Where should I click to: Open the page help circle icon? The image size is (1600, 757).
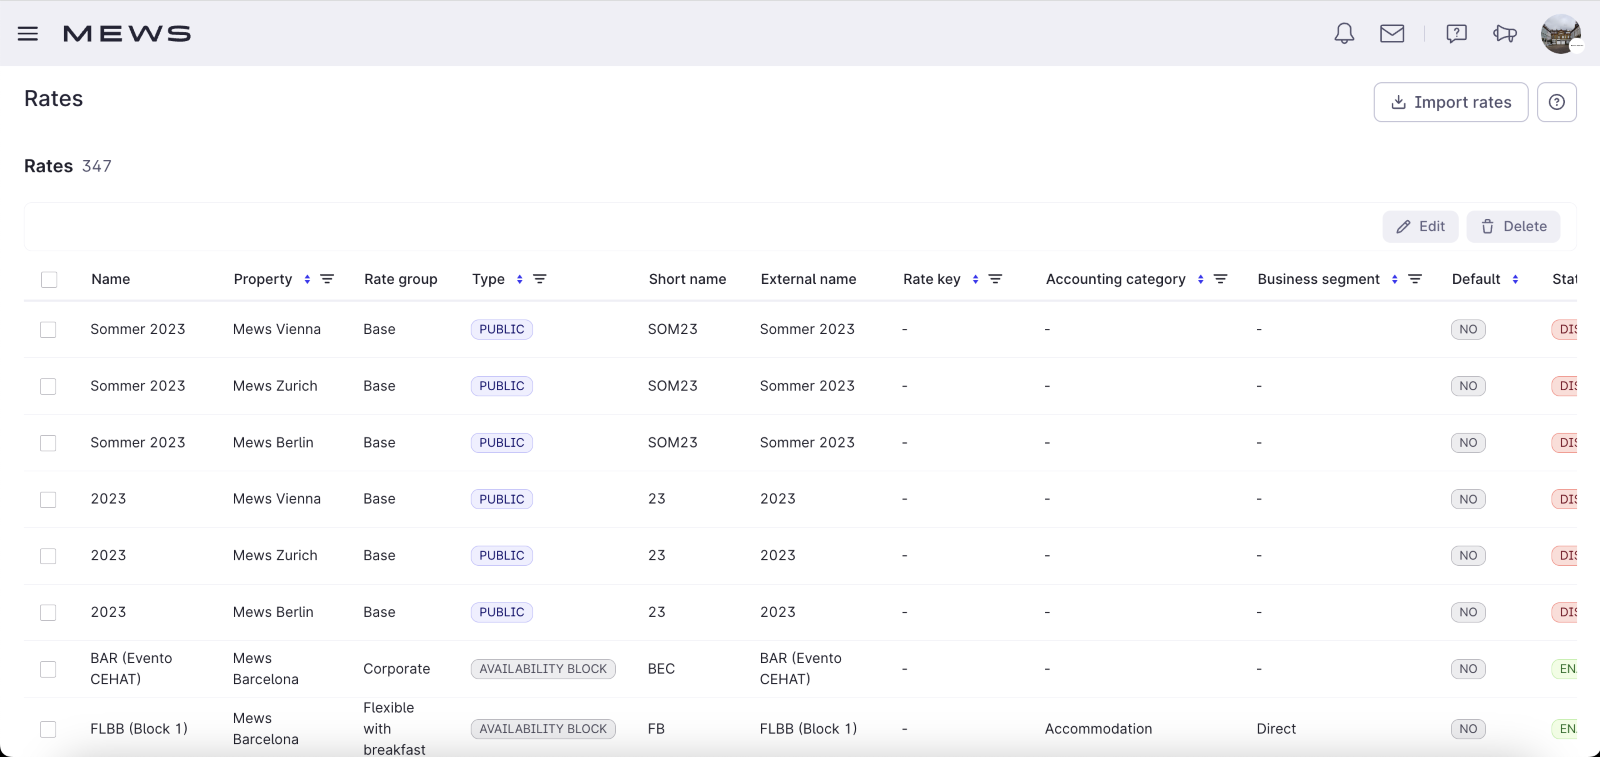coord(1557,102)
